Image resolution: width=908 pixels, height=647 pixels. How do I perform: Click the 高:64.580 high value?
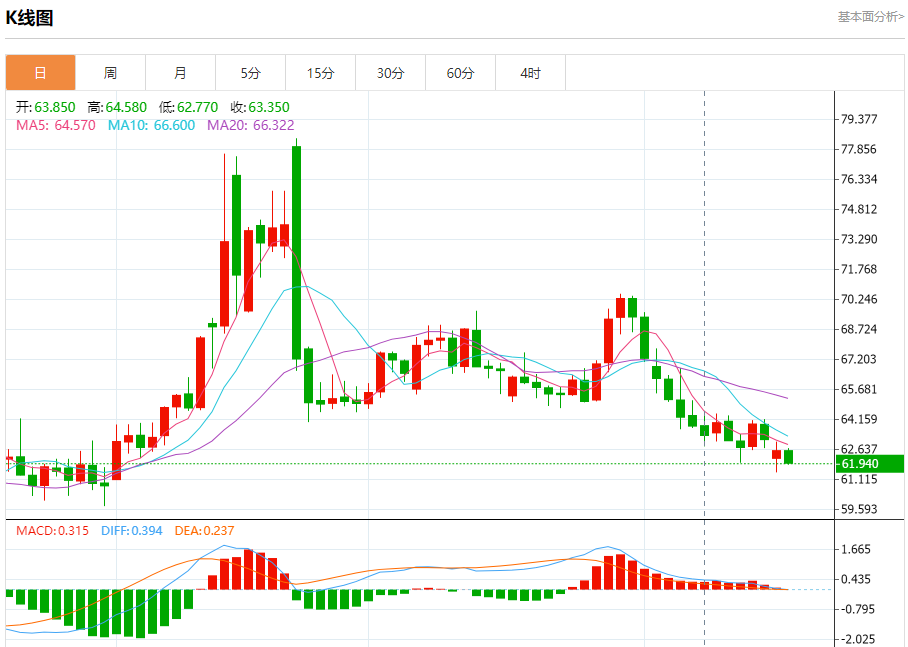click(x=117, y=107)
